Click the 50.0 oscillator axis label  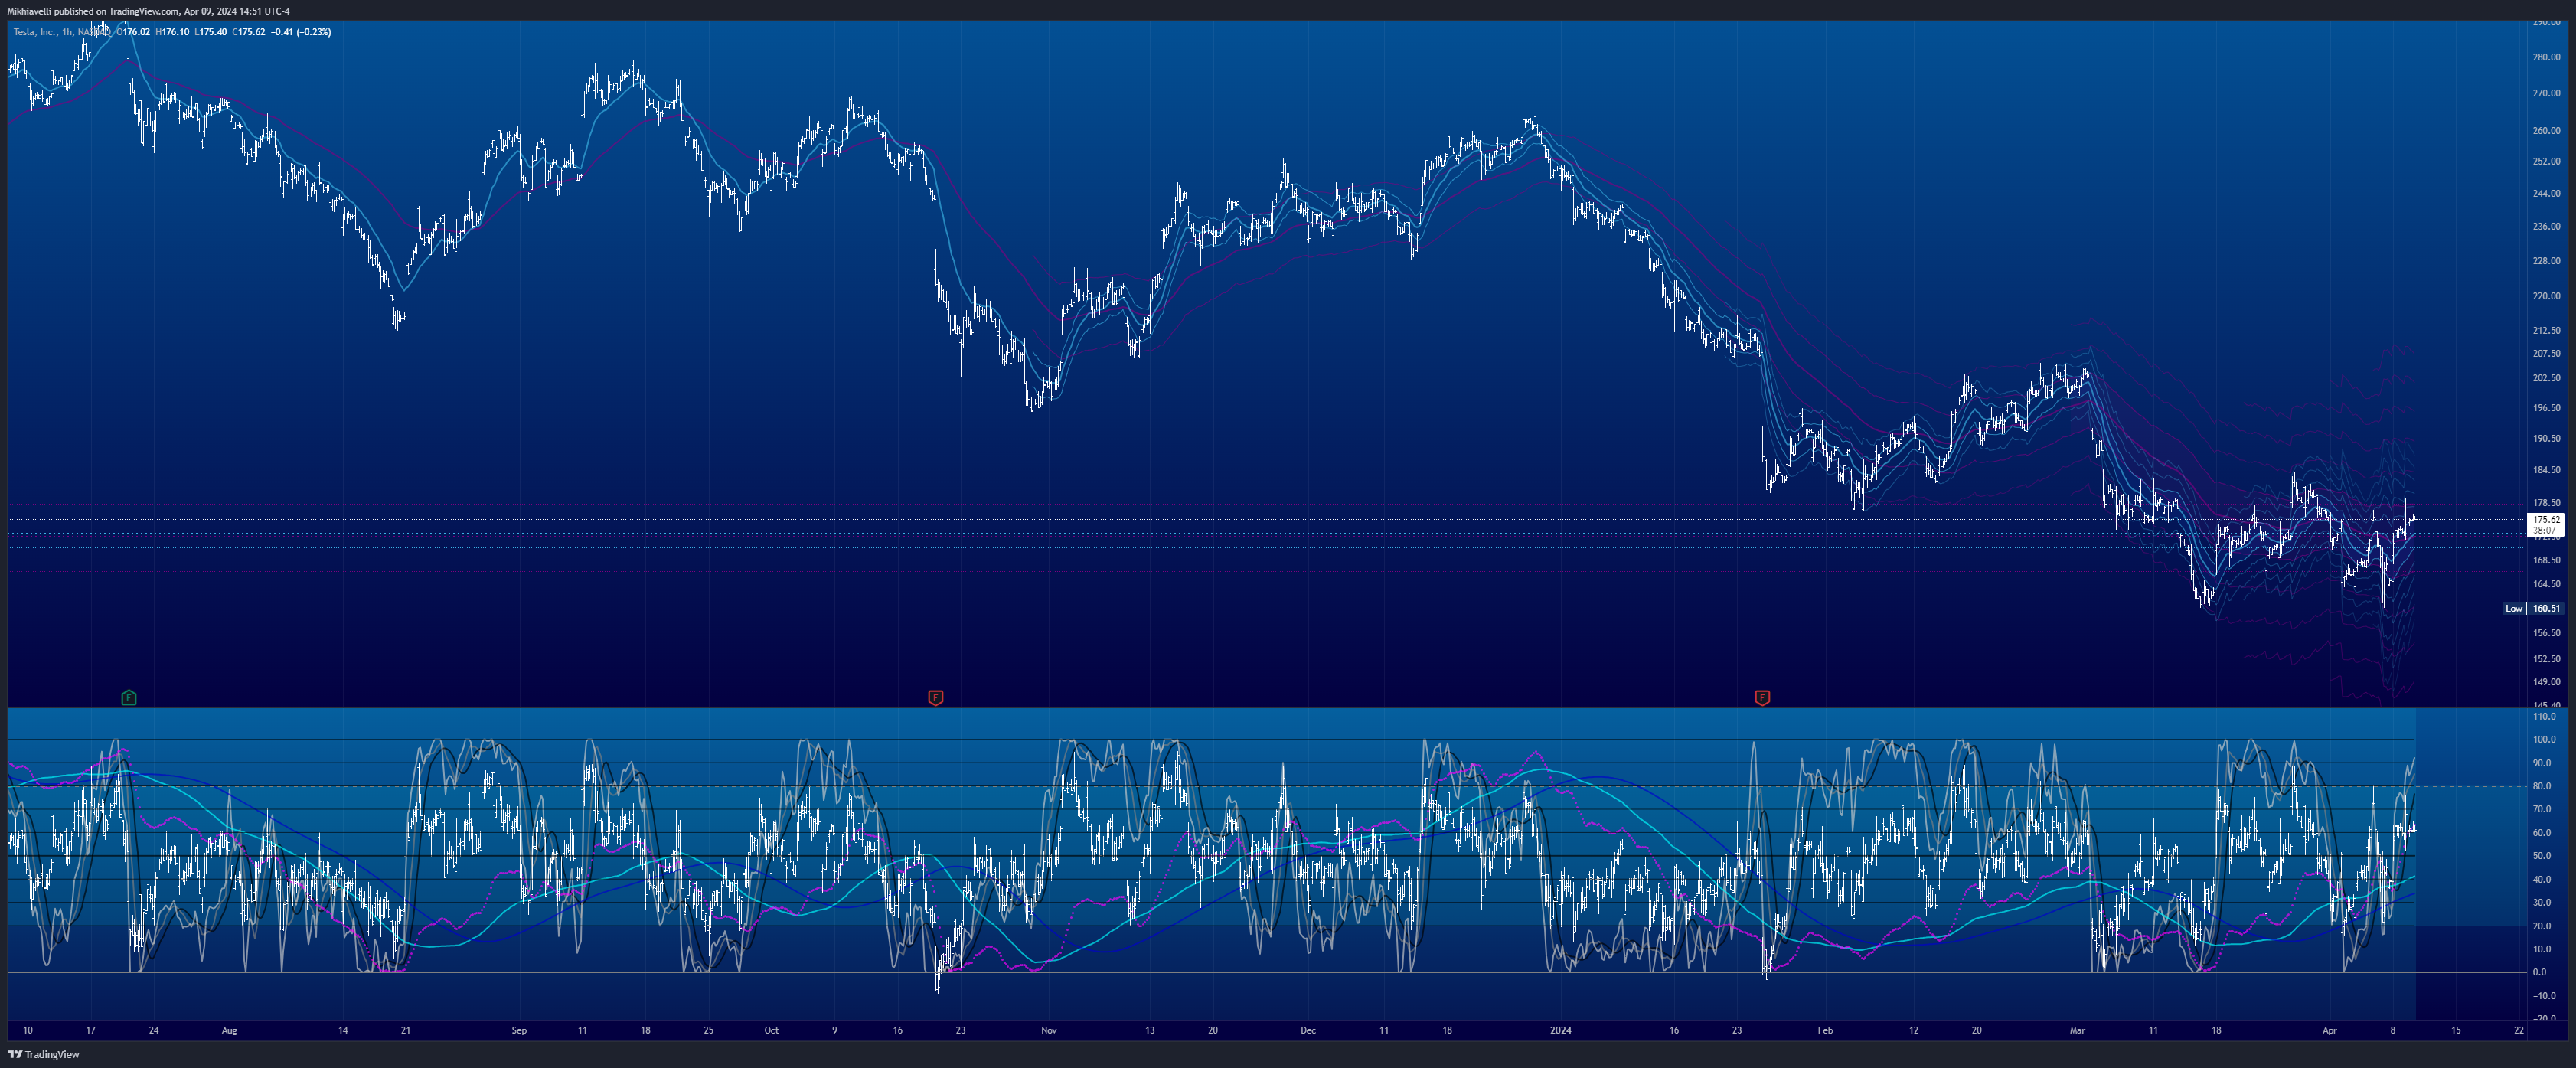click(2541, 856)
